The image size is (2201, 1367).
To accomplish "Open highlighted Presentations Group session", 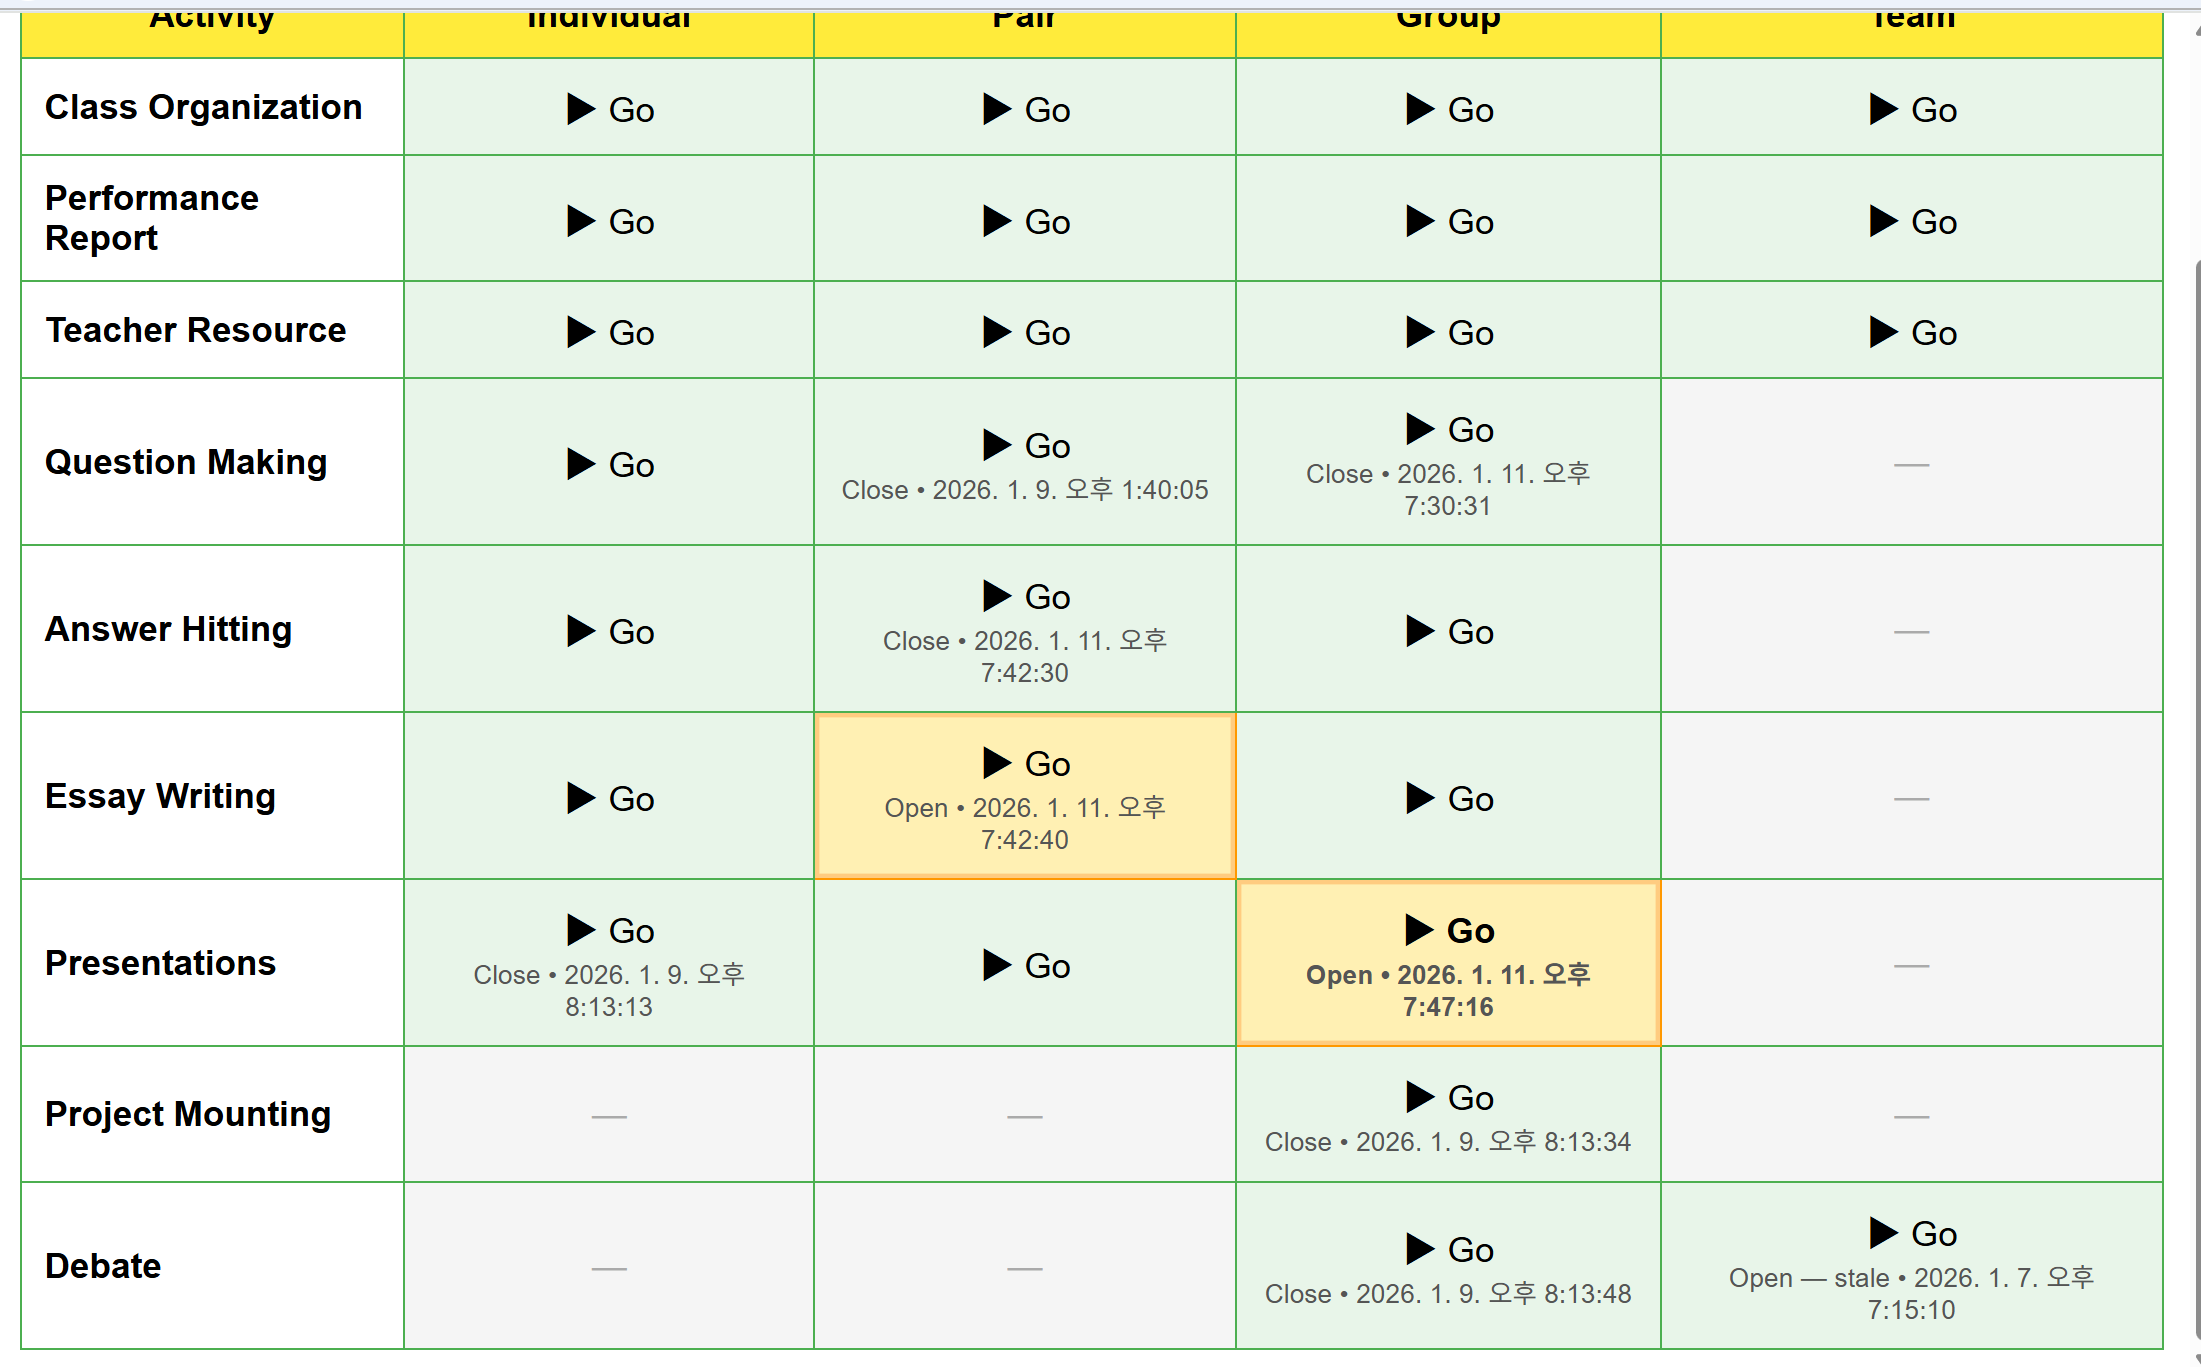I will (1449, 930).
